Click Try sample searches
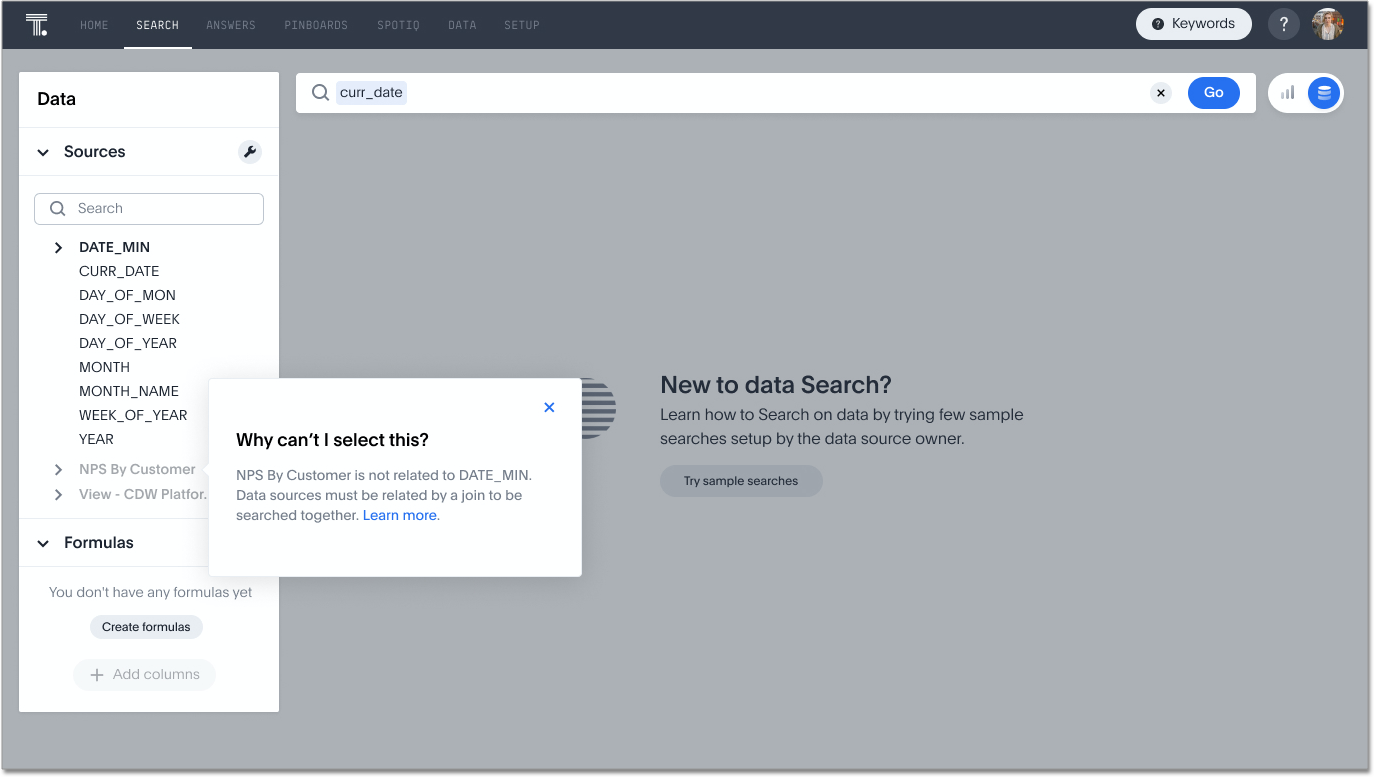 740,481
